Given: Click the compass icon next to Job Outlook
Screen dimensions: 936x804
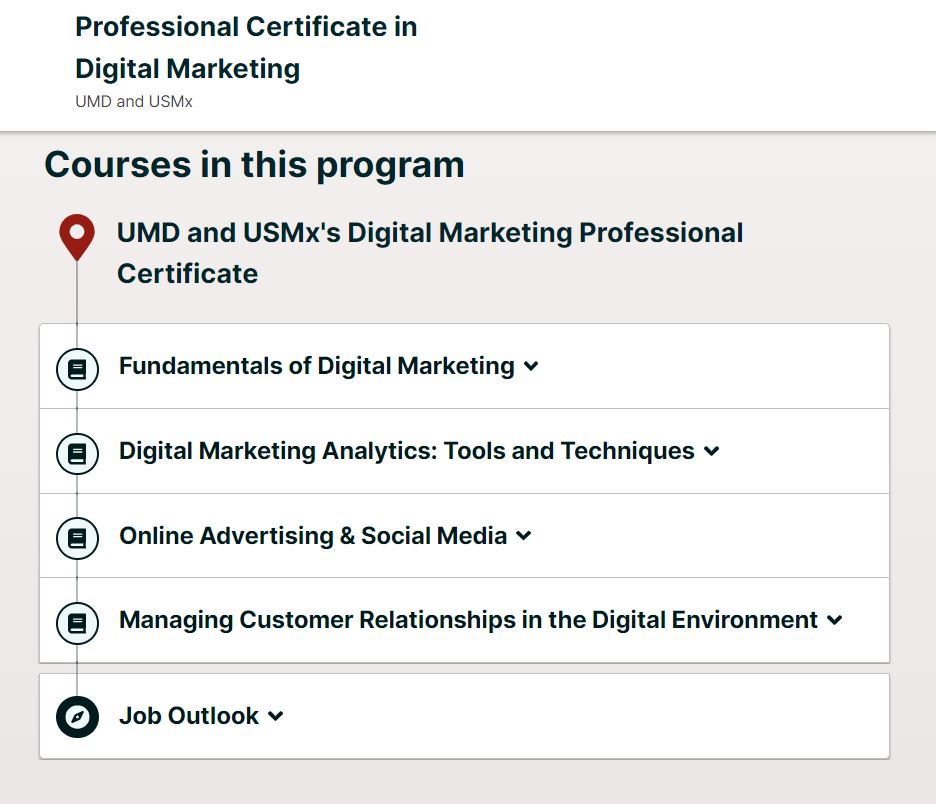Looking at the screenshot, I should point(77,717).
